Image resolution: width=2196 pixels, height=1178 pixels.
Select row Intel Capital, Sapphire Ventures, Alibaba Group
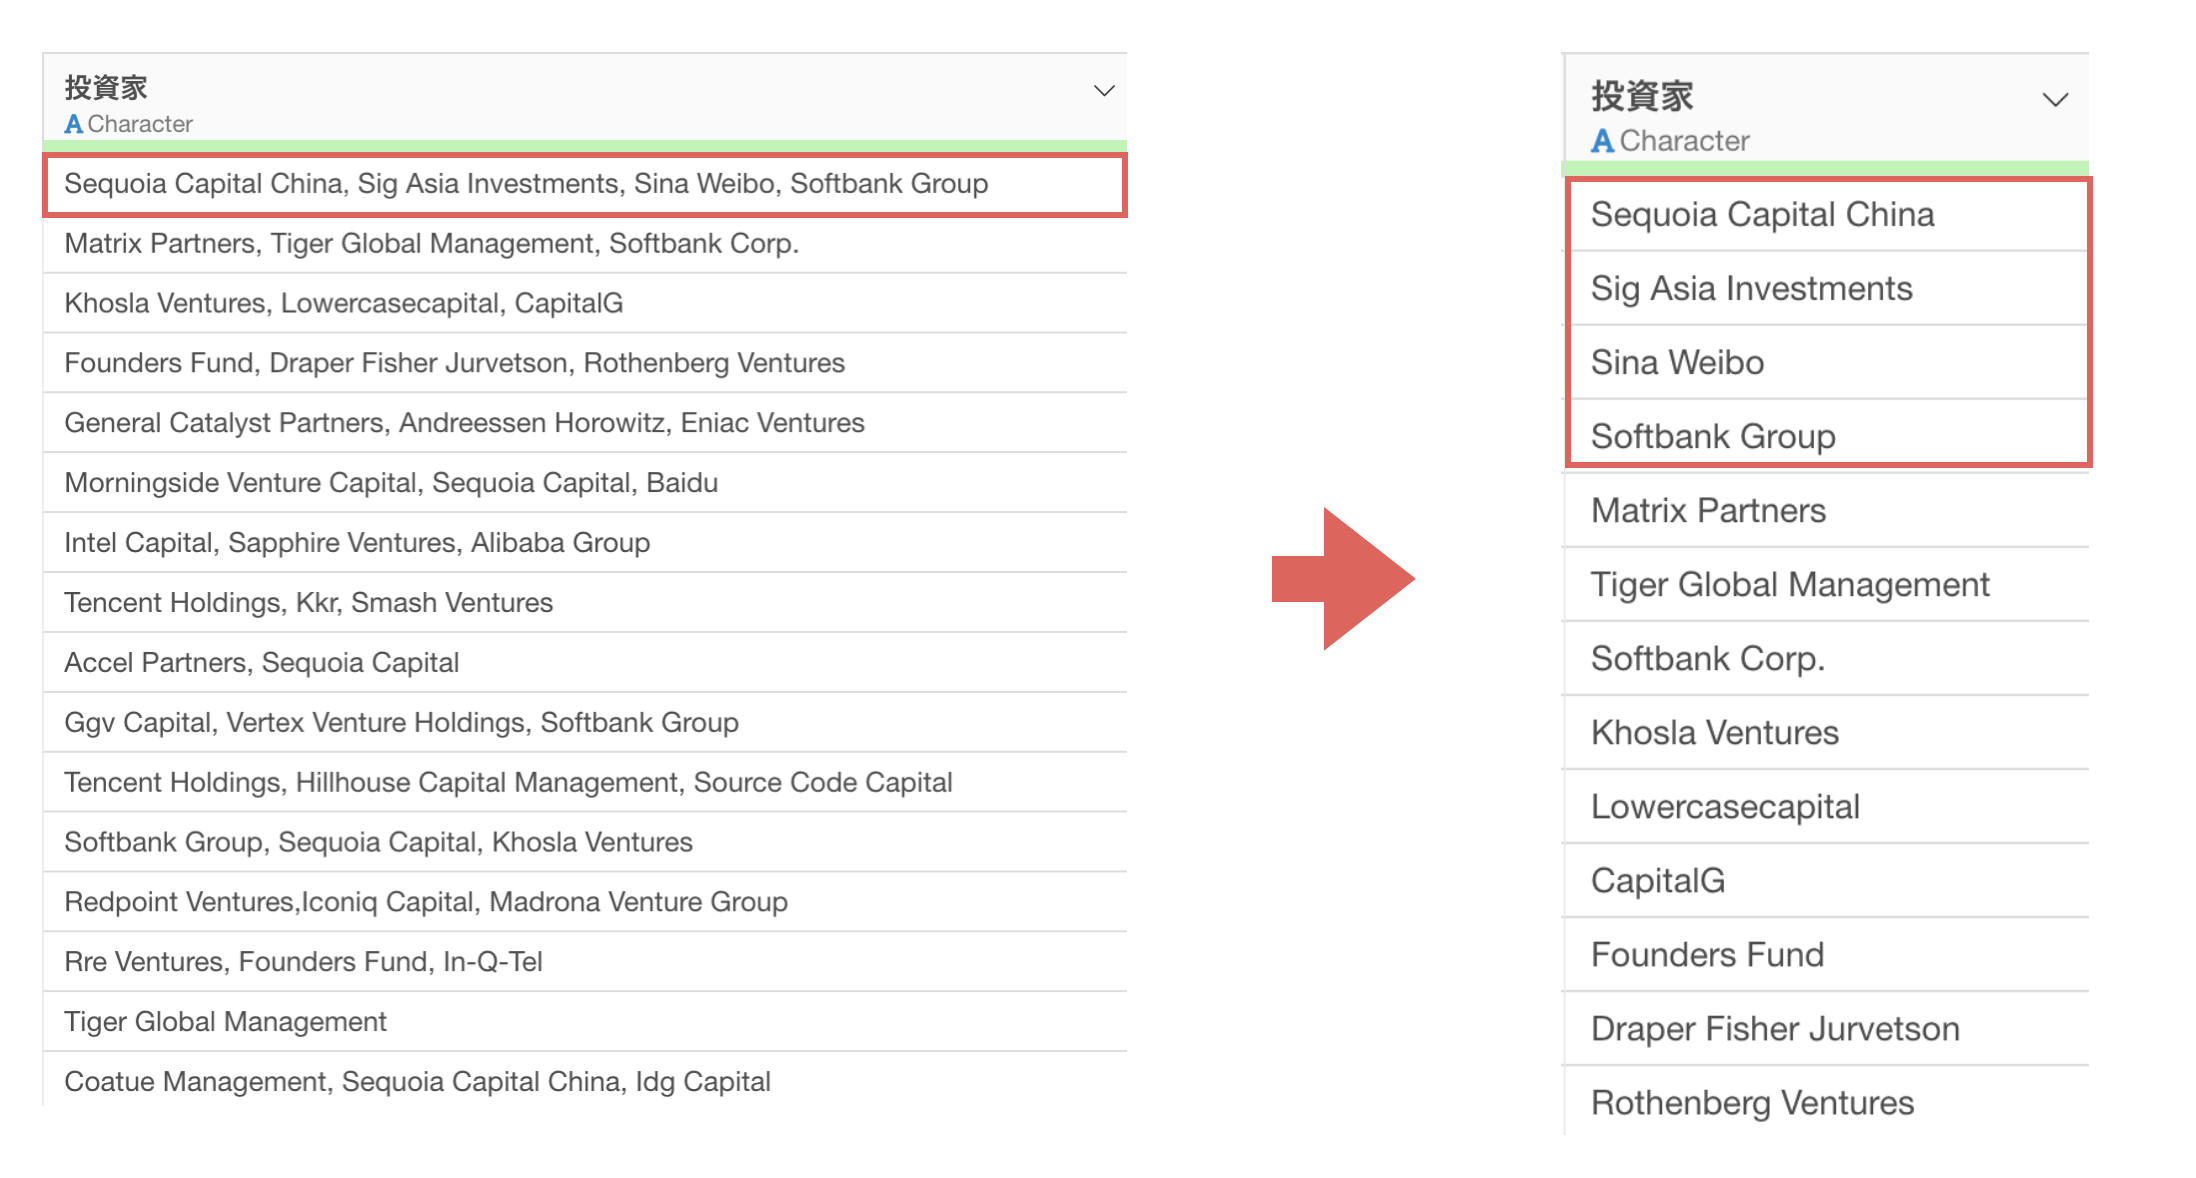585,543
